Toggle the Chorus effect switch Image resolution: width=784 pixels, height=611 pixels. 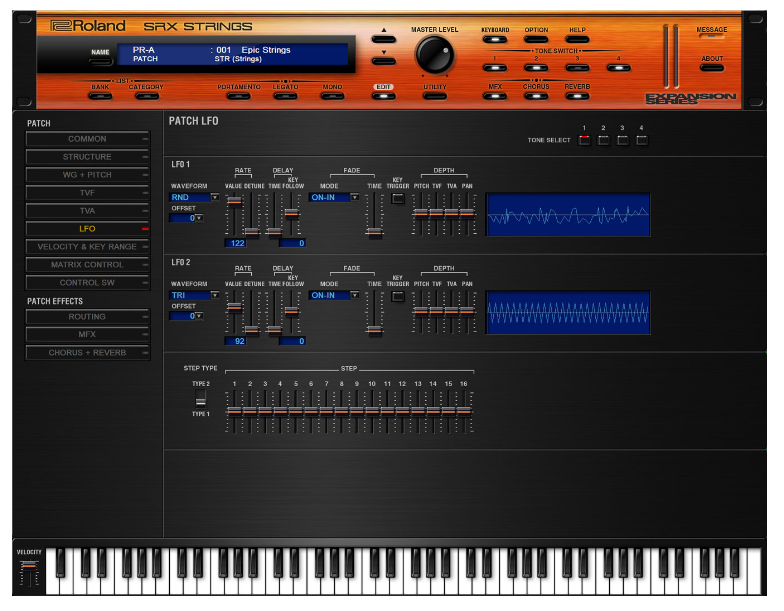[536, 96]
